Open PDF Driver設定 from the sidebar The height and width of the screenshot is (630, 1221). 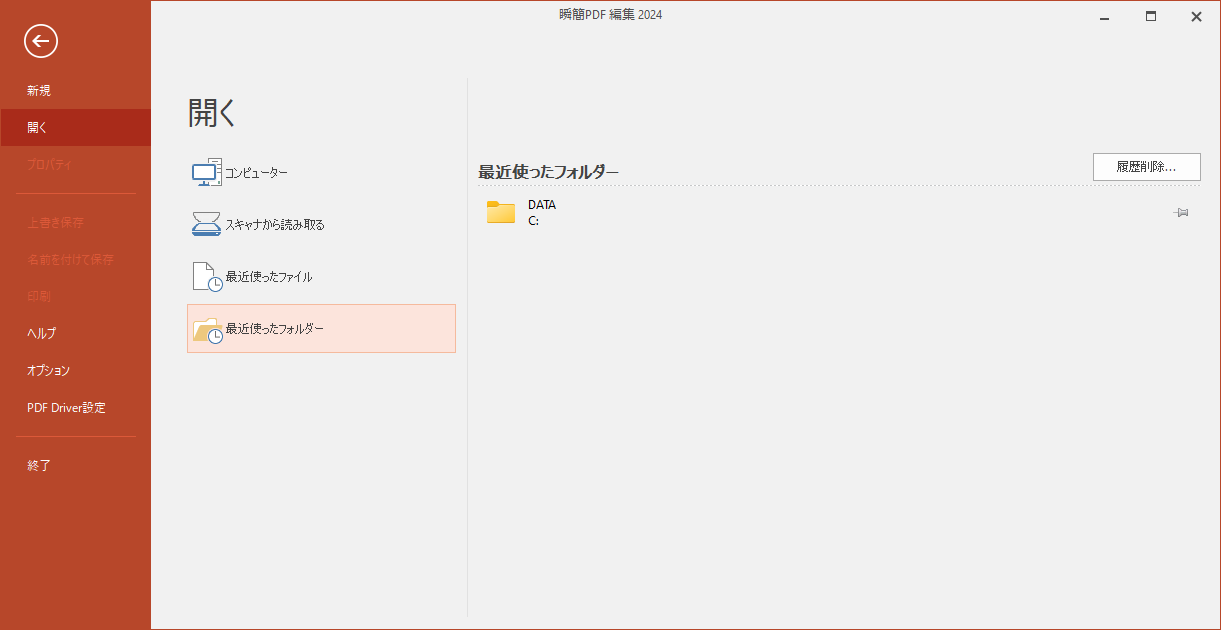(x=76, y=408)
